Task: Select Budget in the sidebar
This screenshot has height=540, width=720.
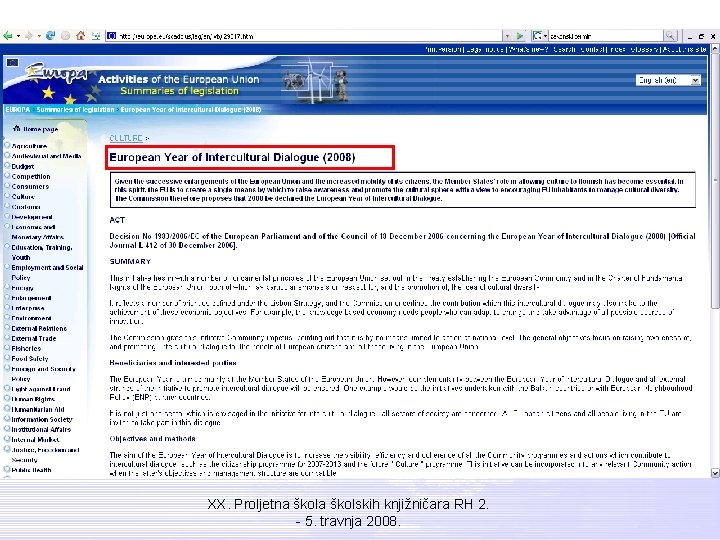Action: pyautogui.click(x=23, y=166)
